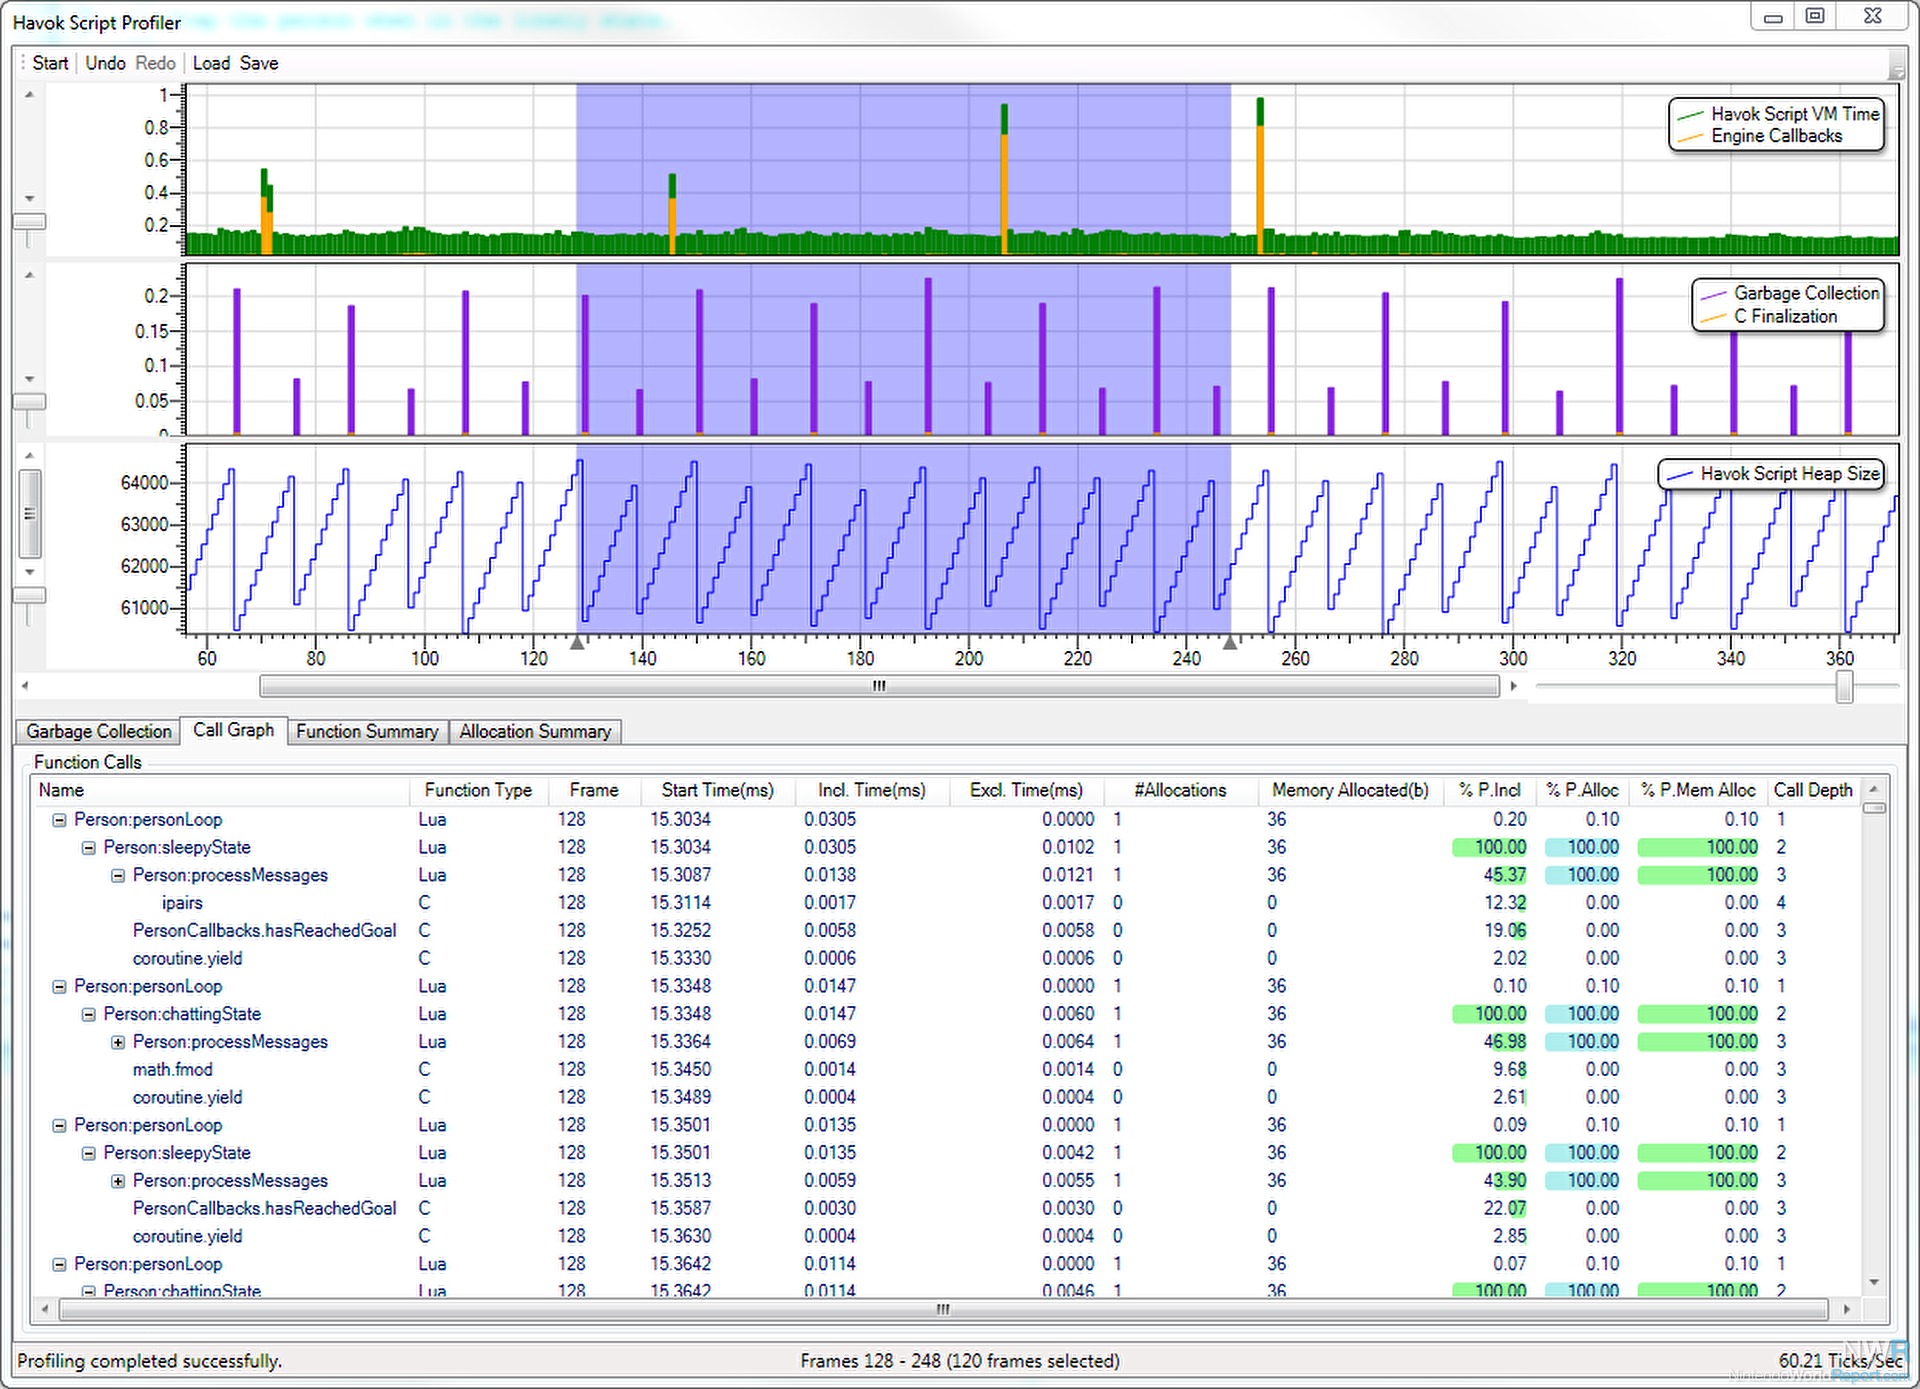This screenshot has height=1389, width=1920.
Task: Click selection start marker at frame 128
Action: (x=577, y=643)
